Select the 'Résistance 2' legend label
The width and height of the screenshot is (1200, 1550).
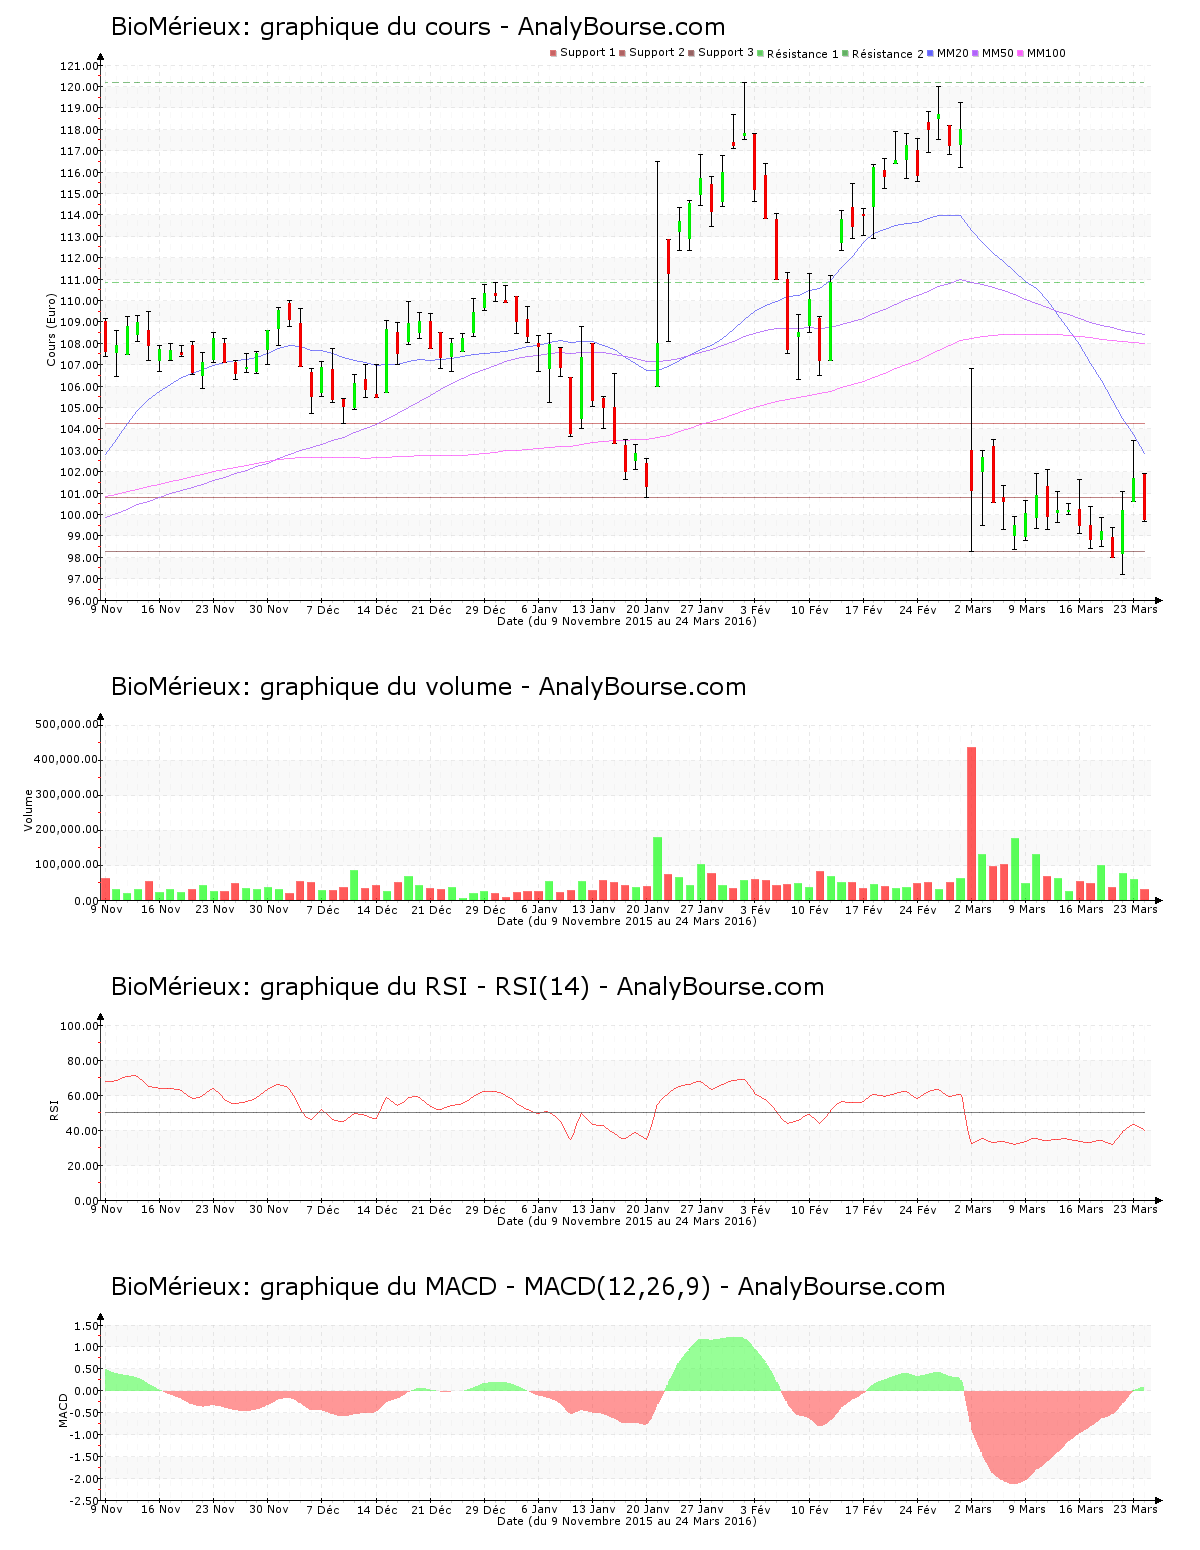pyautogui.click(x=888, y=54)
